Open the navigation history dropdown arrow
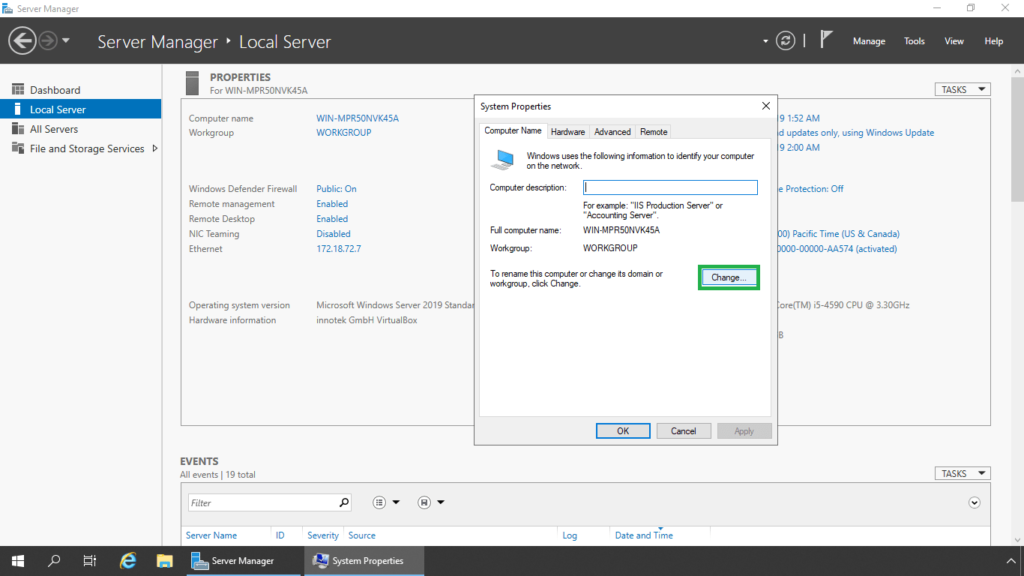Image resolution: width=1024 pixels, height=576 pixels. (66, 40)
